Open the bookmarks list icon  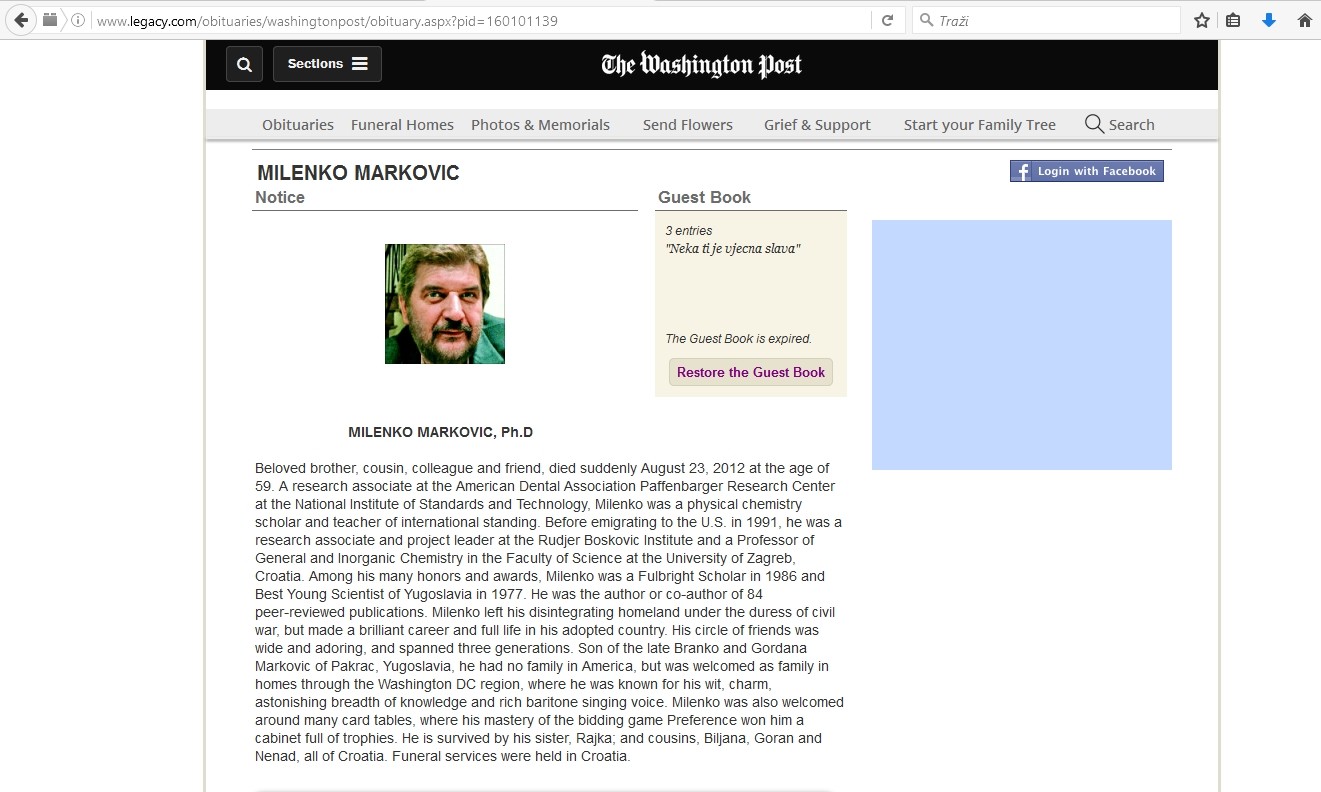1234,20
